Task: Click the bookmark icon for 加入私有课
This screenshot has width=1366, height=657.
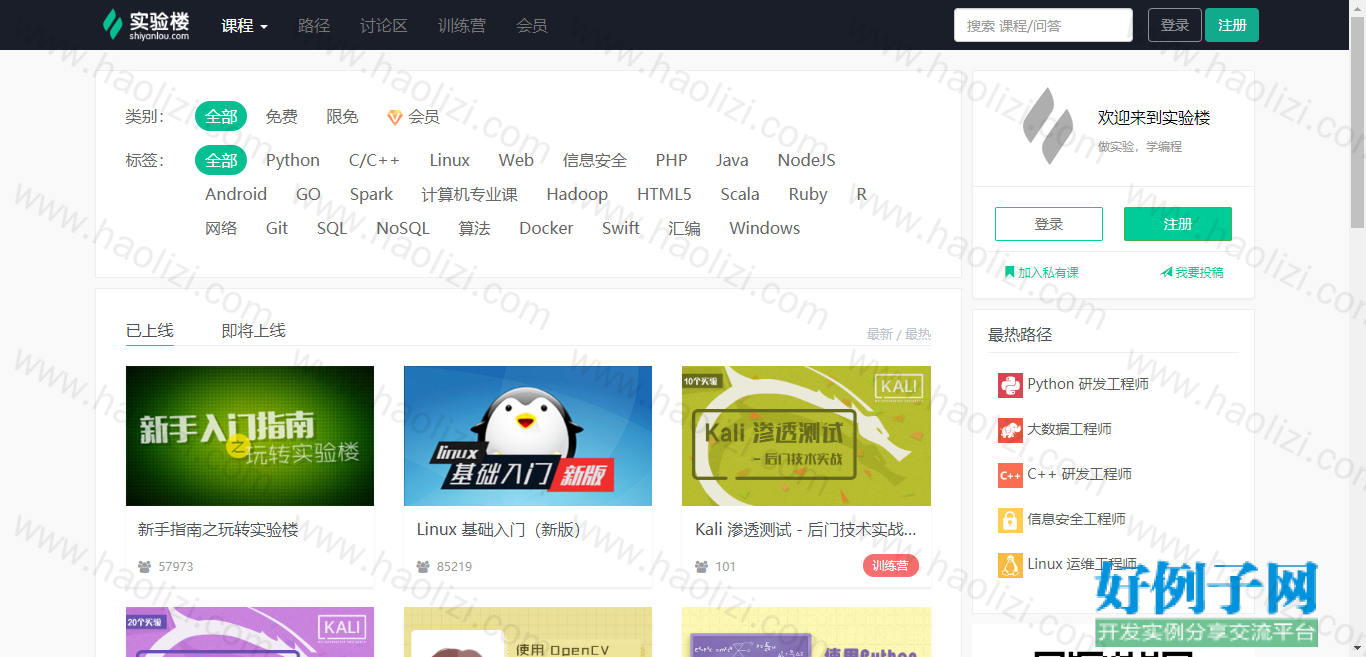Action: coord(1010,272)
